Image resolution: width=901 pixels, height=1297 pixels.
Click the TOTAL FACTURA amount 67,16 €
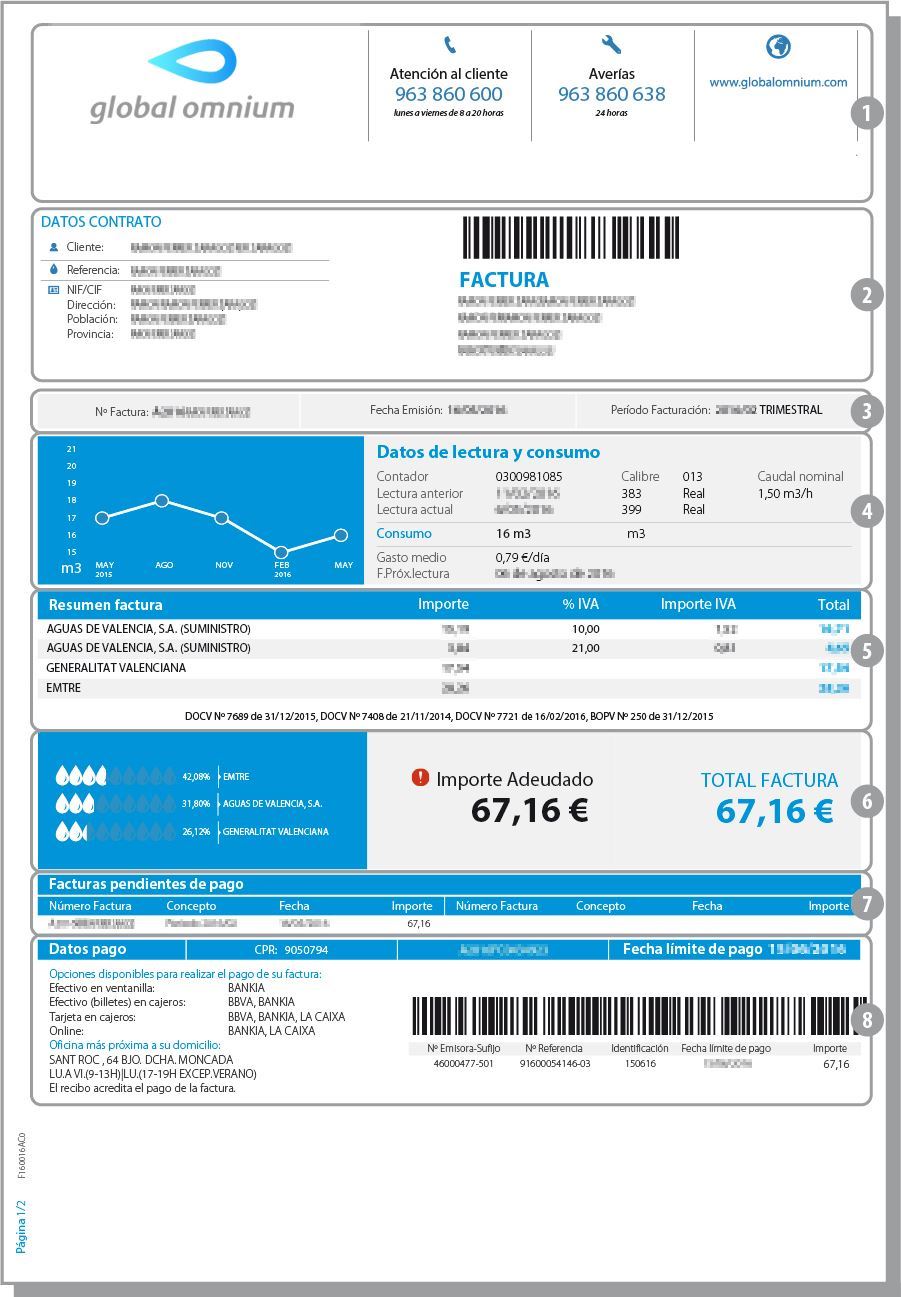[775, 811]
